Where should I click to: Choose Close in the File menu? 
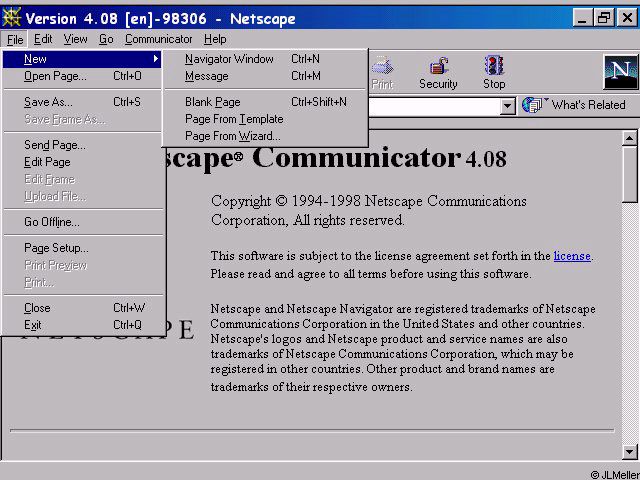coord(83,308)
